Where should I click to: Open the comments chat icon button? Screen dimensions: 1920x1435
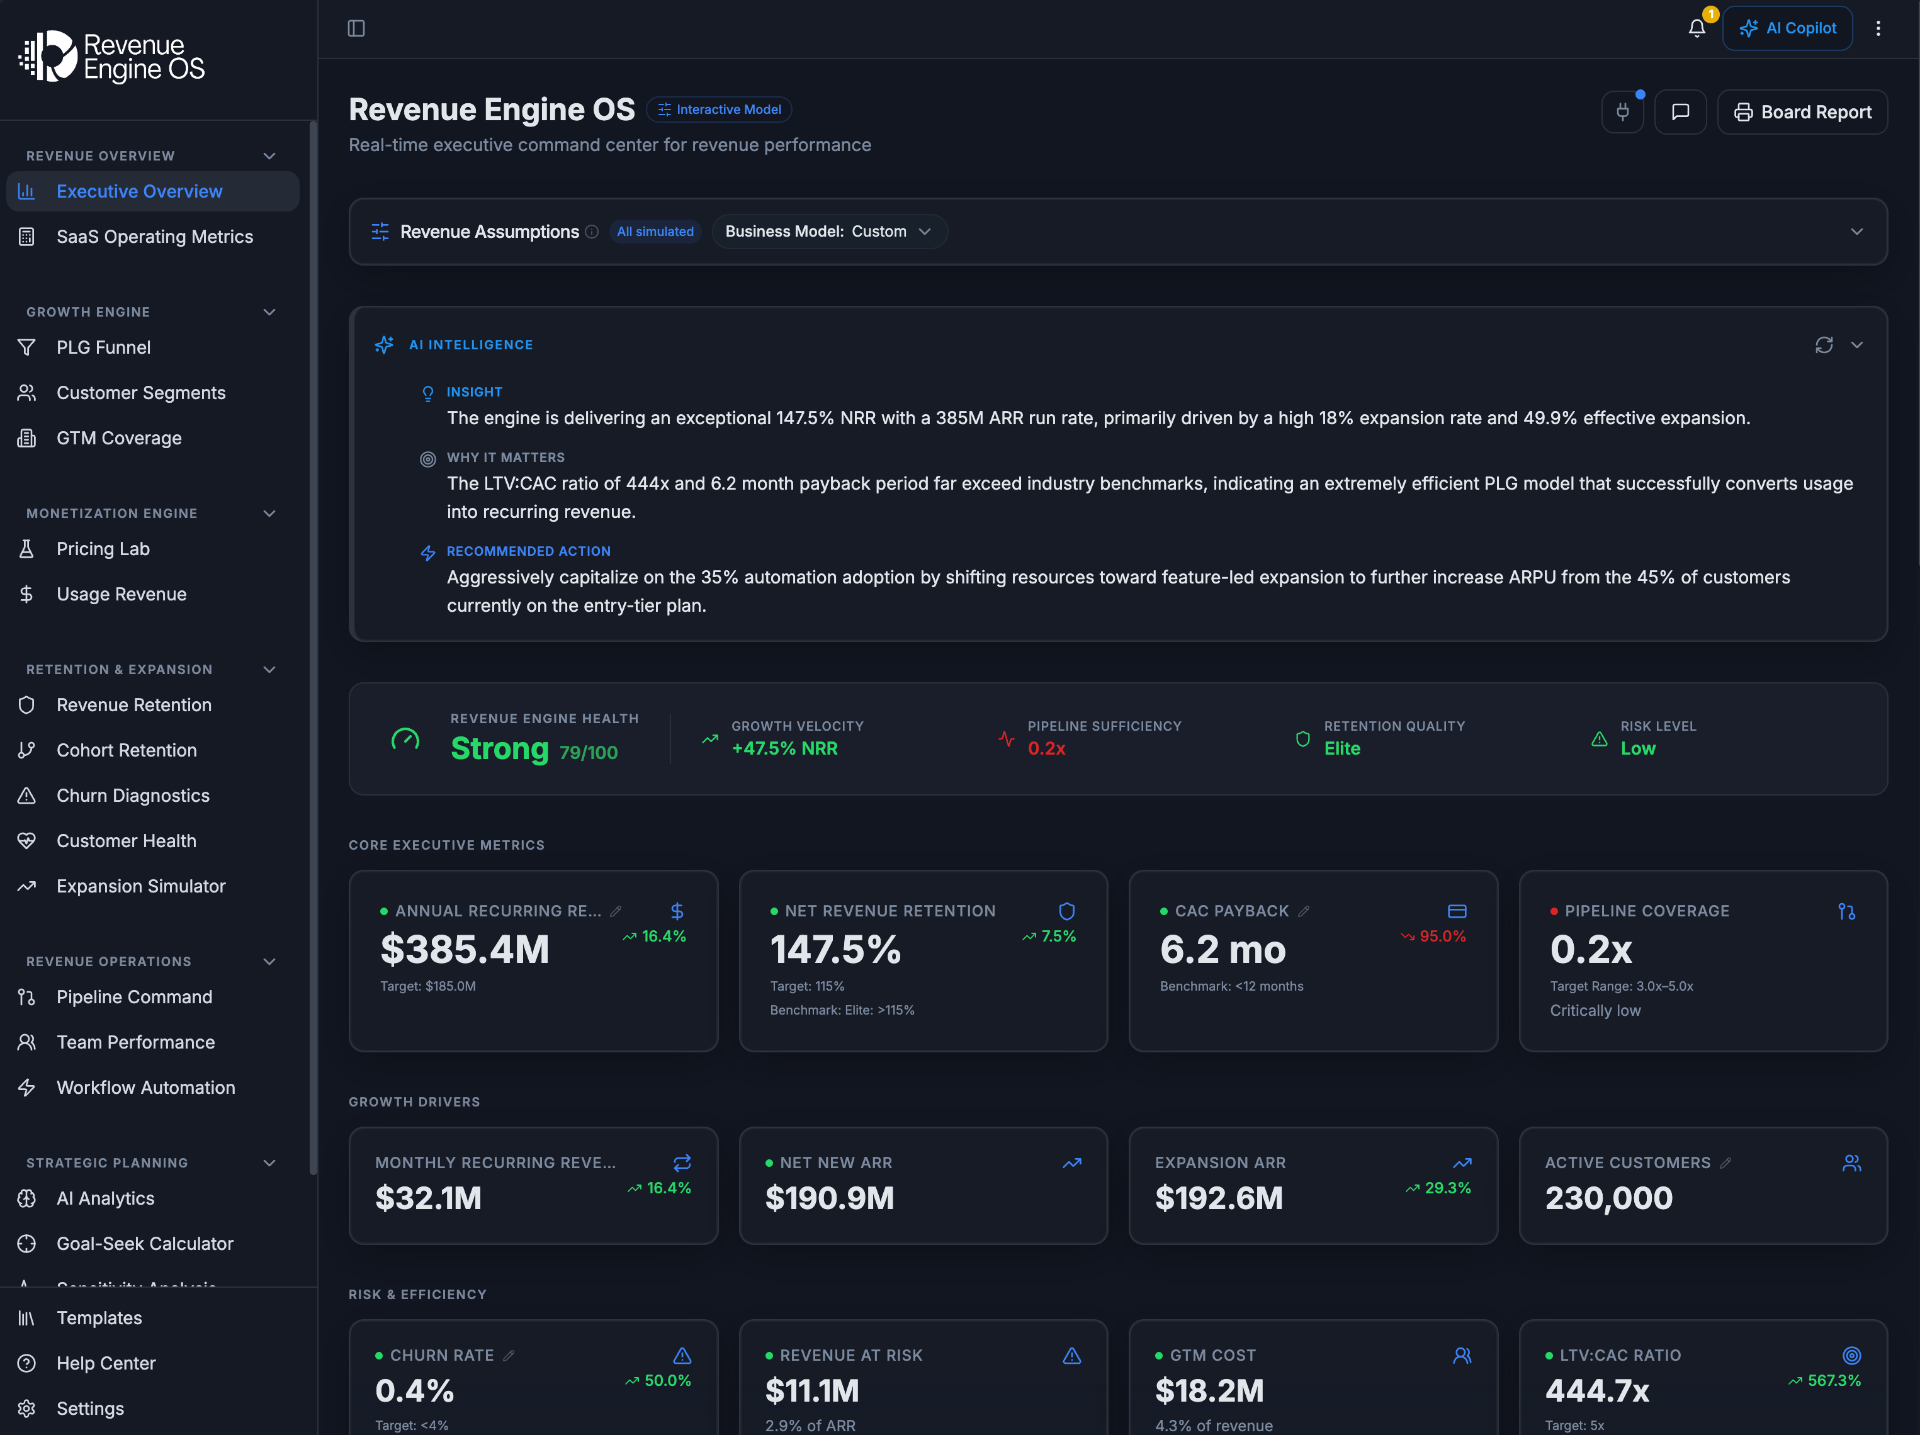coord(1680,112)
